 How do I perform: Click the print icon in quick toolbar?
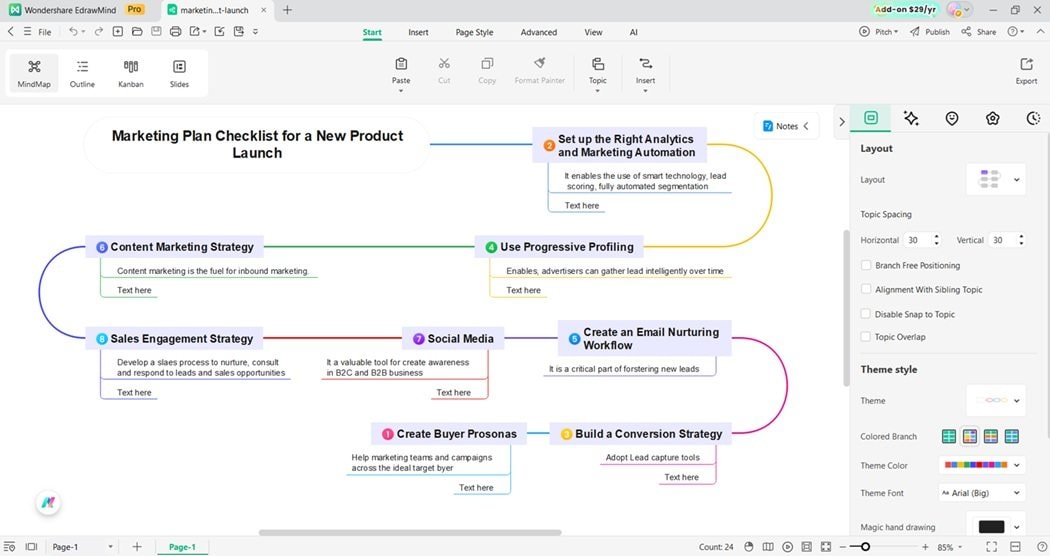[x=175, y=31]
